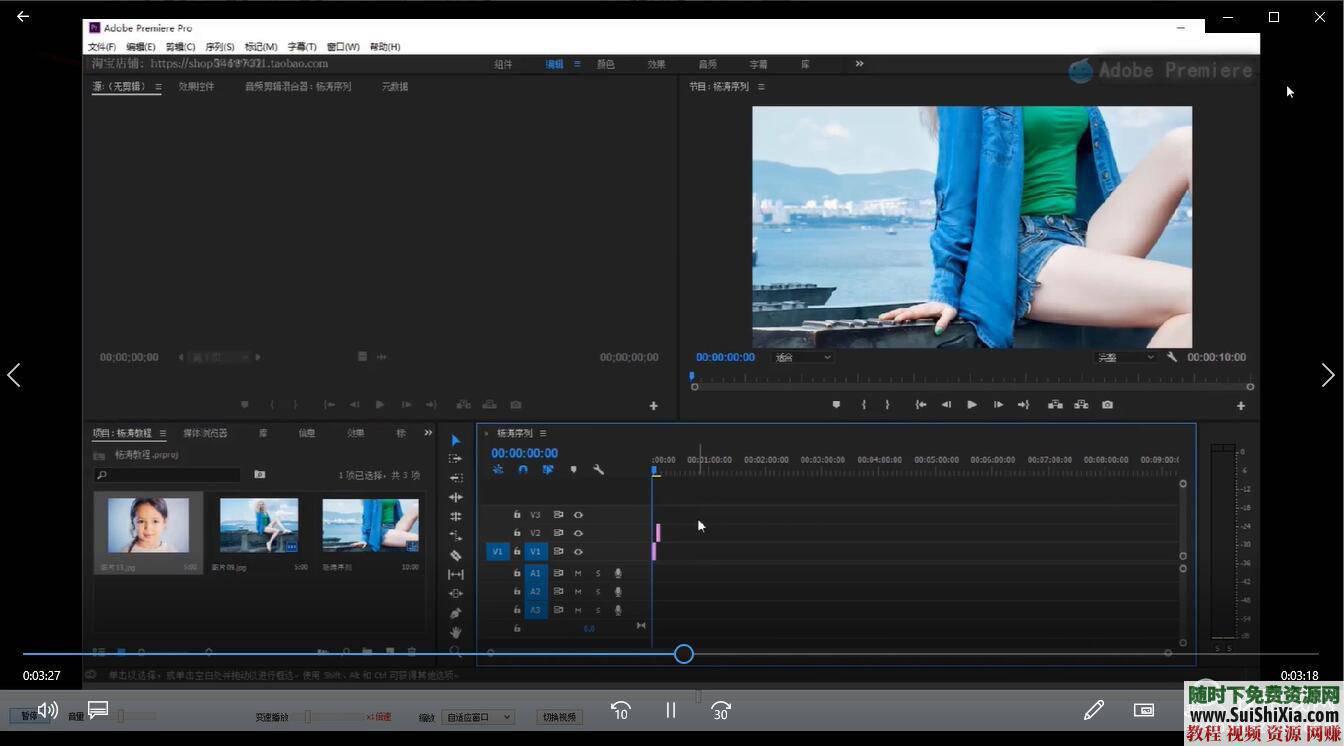
Task: Click the Add Marker icon under the program monitor
Action: point(836,404)
